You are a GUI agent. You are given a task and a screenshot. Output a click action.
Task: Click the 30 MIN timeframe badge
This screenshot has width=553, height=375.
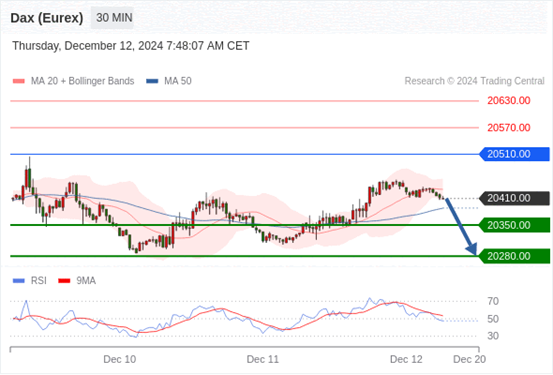coord(112,18)
